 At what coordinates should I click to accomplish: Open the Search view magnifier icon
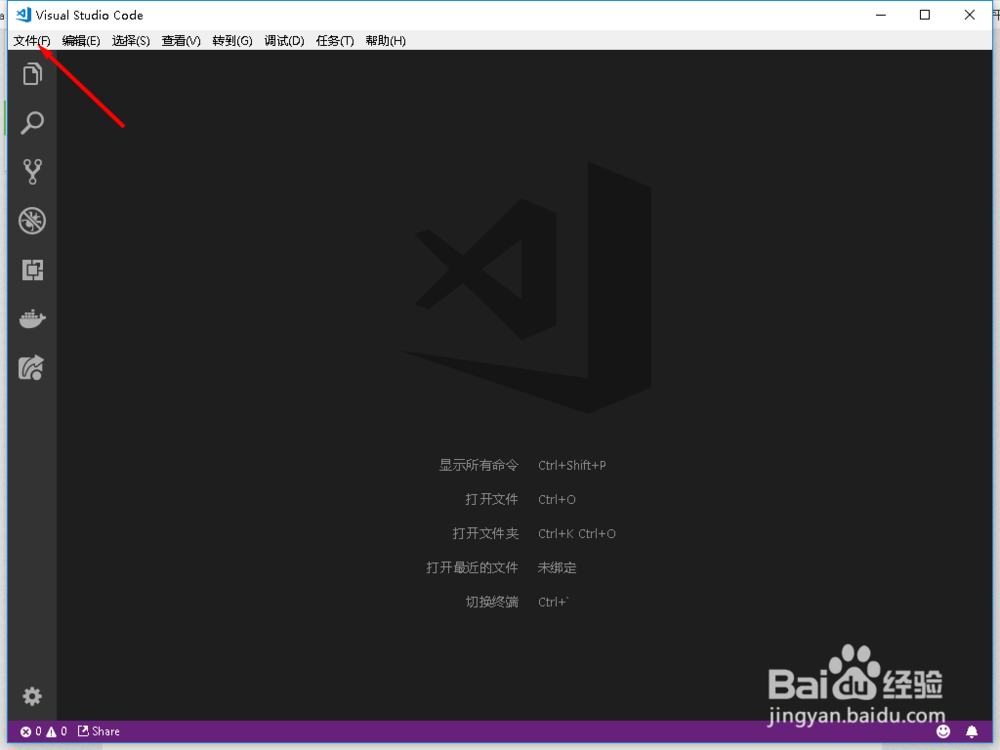pos(32,122)
